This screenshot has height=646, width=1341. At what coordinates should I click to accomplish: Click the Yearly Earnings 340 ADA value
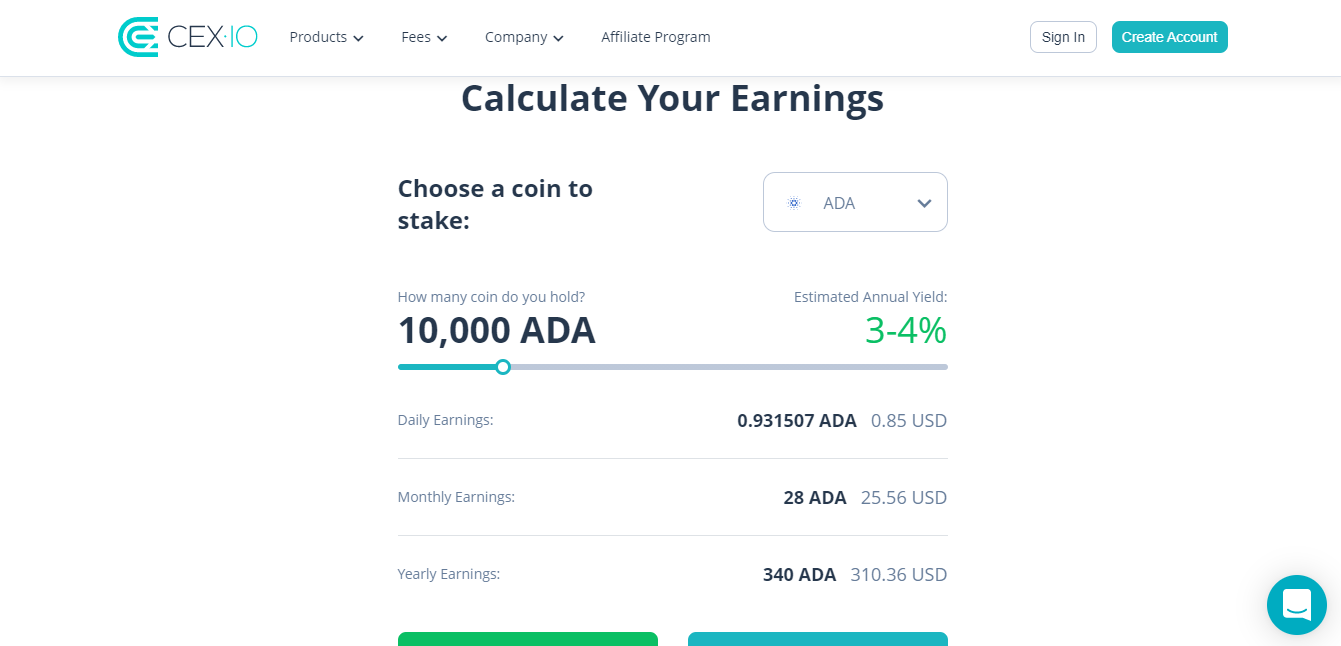click(799, 575)
